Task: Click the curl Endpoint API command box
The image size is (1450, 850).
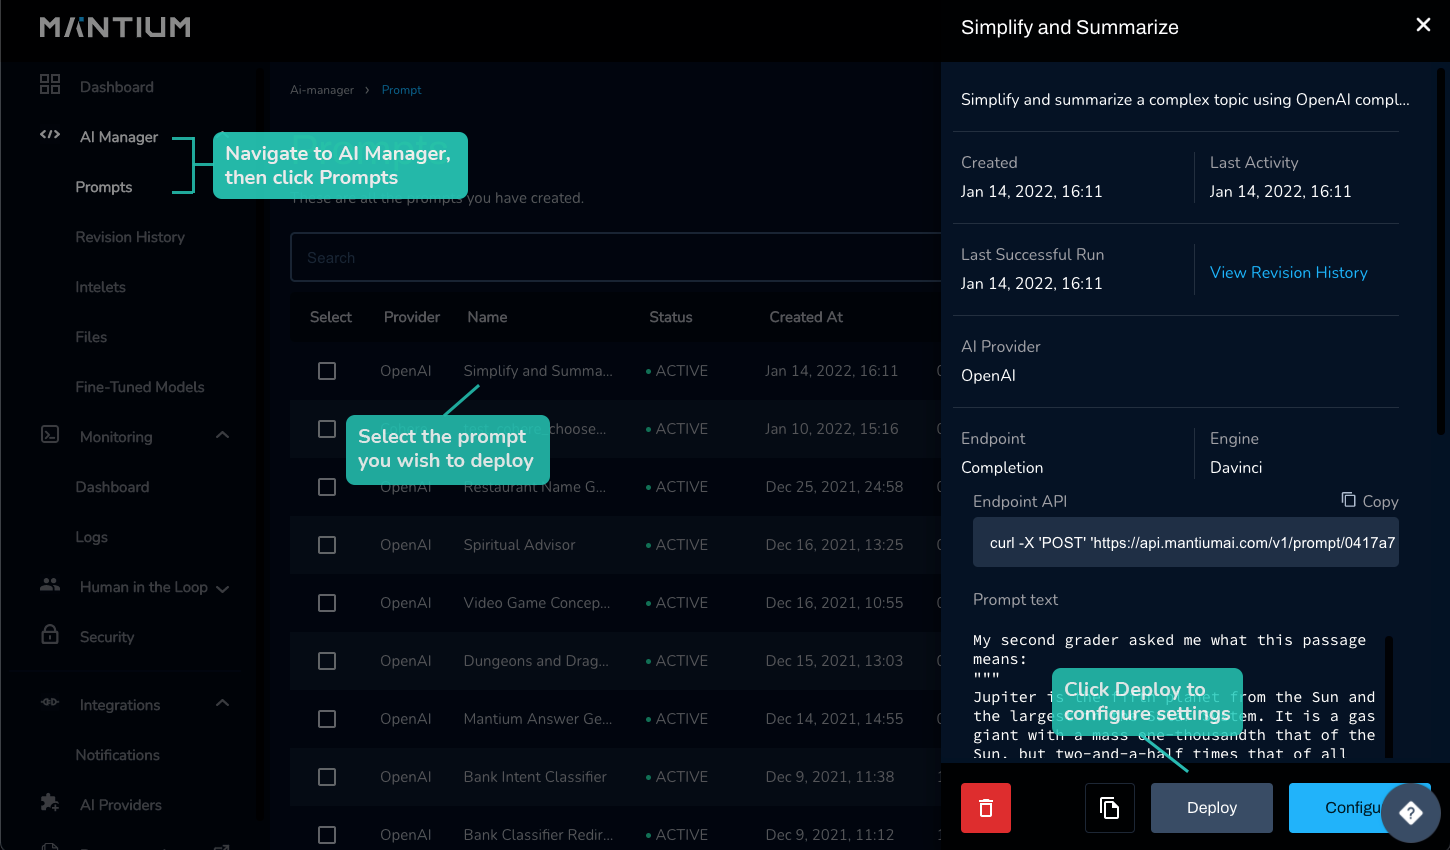Action: pyautogui.click(x=1186, y=542)
